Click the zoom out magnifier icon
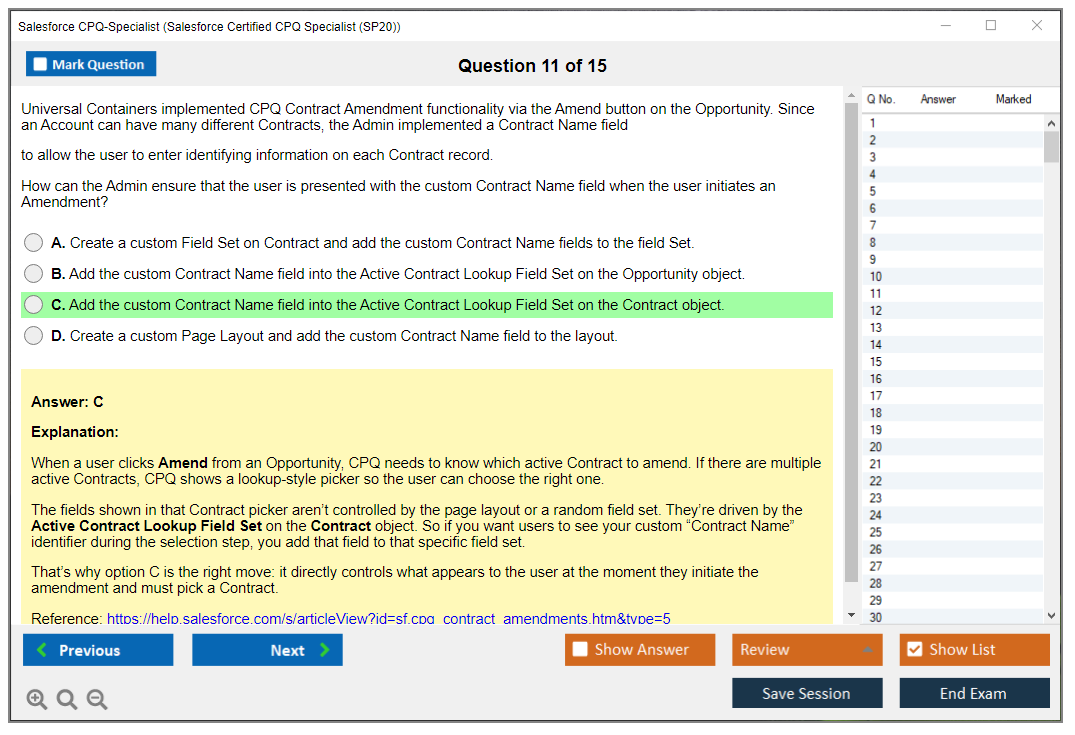Image resolution: width=1075 pixels, height=735 pixels. (x=97, y=699)
